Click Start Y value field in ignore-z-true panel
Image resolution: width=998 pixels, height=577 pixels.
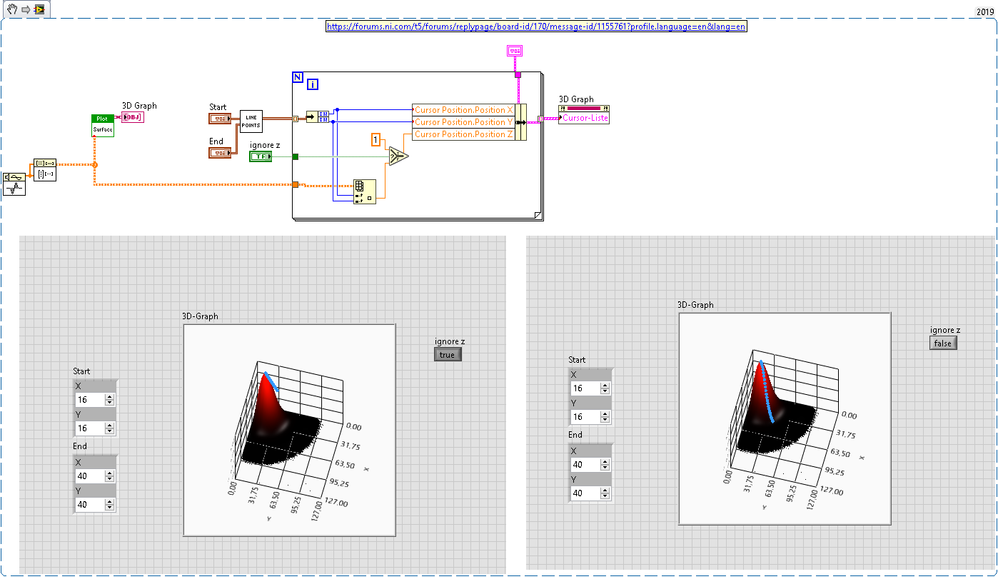coord(90,428)
